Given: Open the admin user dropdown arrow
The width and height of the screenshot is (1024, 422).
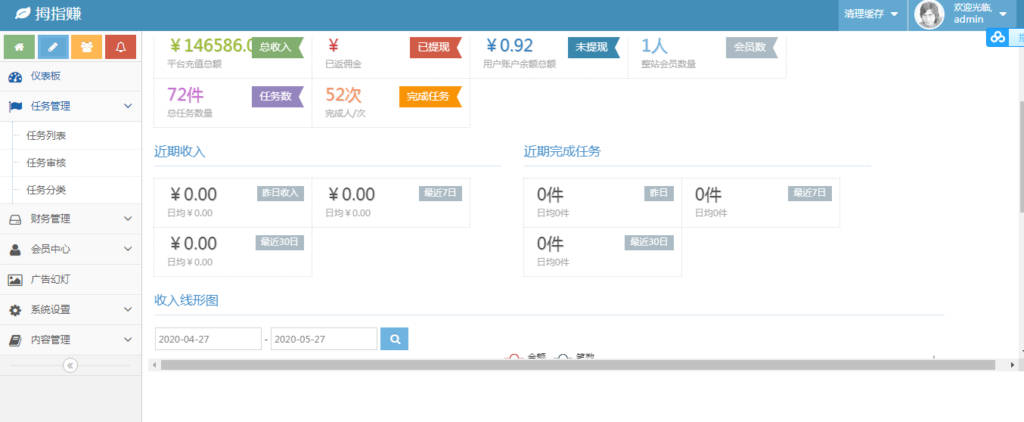Looking at the screenshot, I should (1003, 14).
